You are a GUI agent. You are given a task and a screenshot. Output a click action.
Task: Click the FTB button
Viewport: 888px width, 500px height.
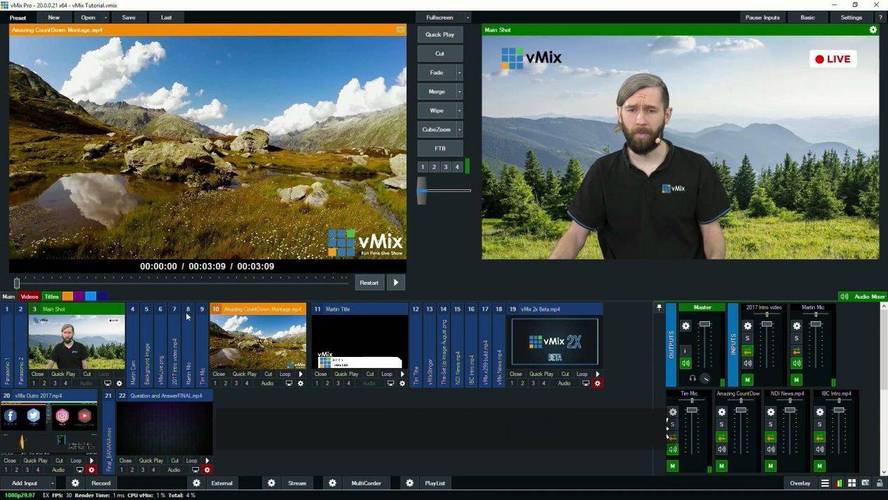(x=440, y=148)
